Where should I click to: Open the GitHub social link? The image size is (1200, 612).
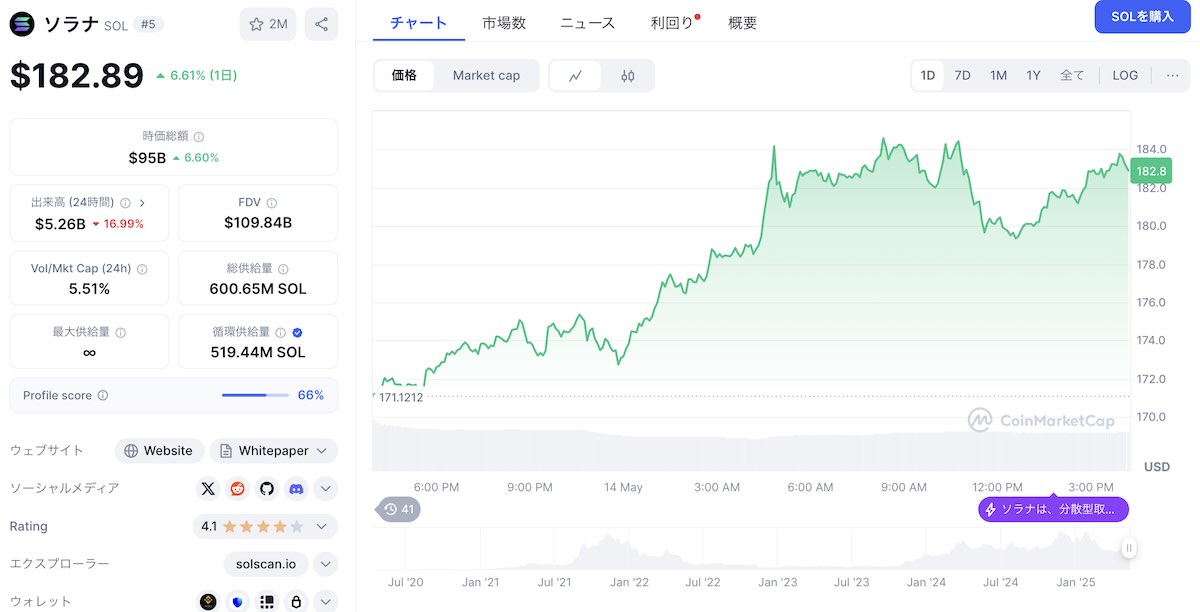pyautogui.click(x=266, y=489)
